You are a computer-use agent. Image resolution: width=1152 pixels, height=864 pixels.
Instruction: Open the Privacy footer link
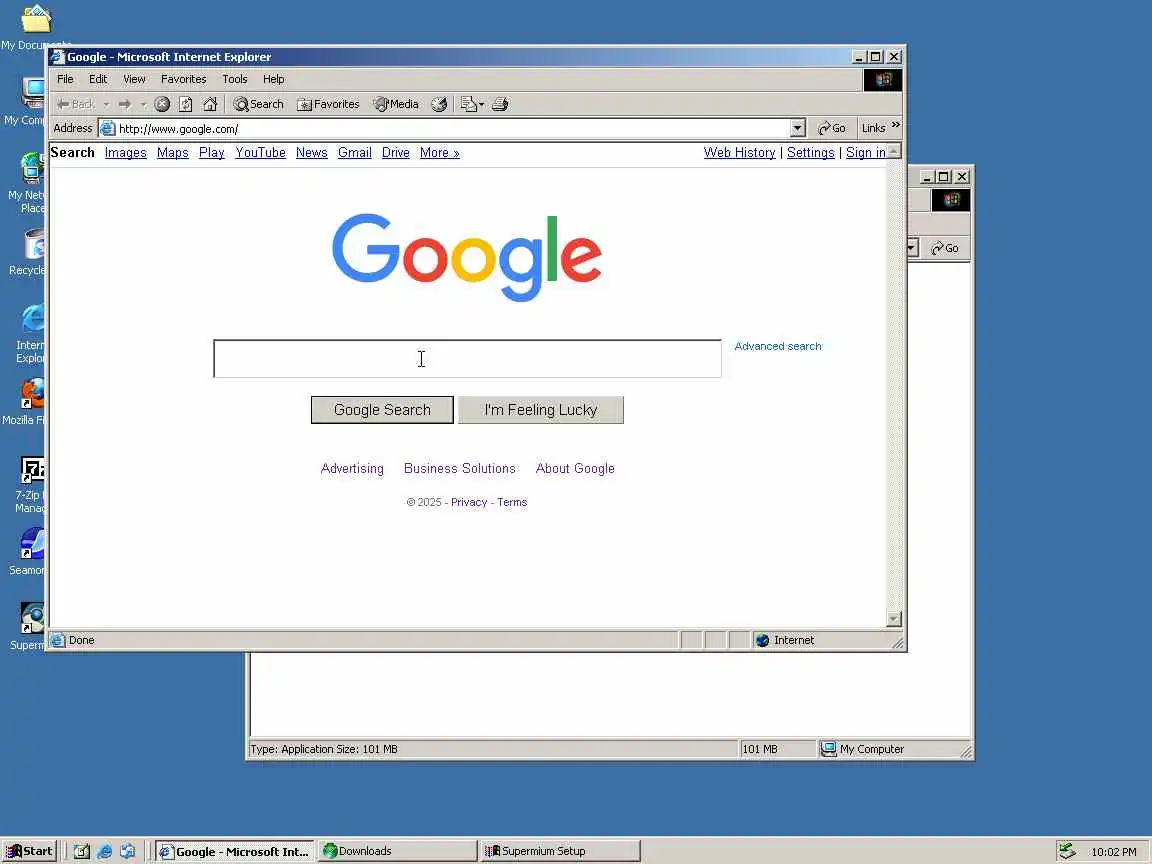pos(469,503)
